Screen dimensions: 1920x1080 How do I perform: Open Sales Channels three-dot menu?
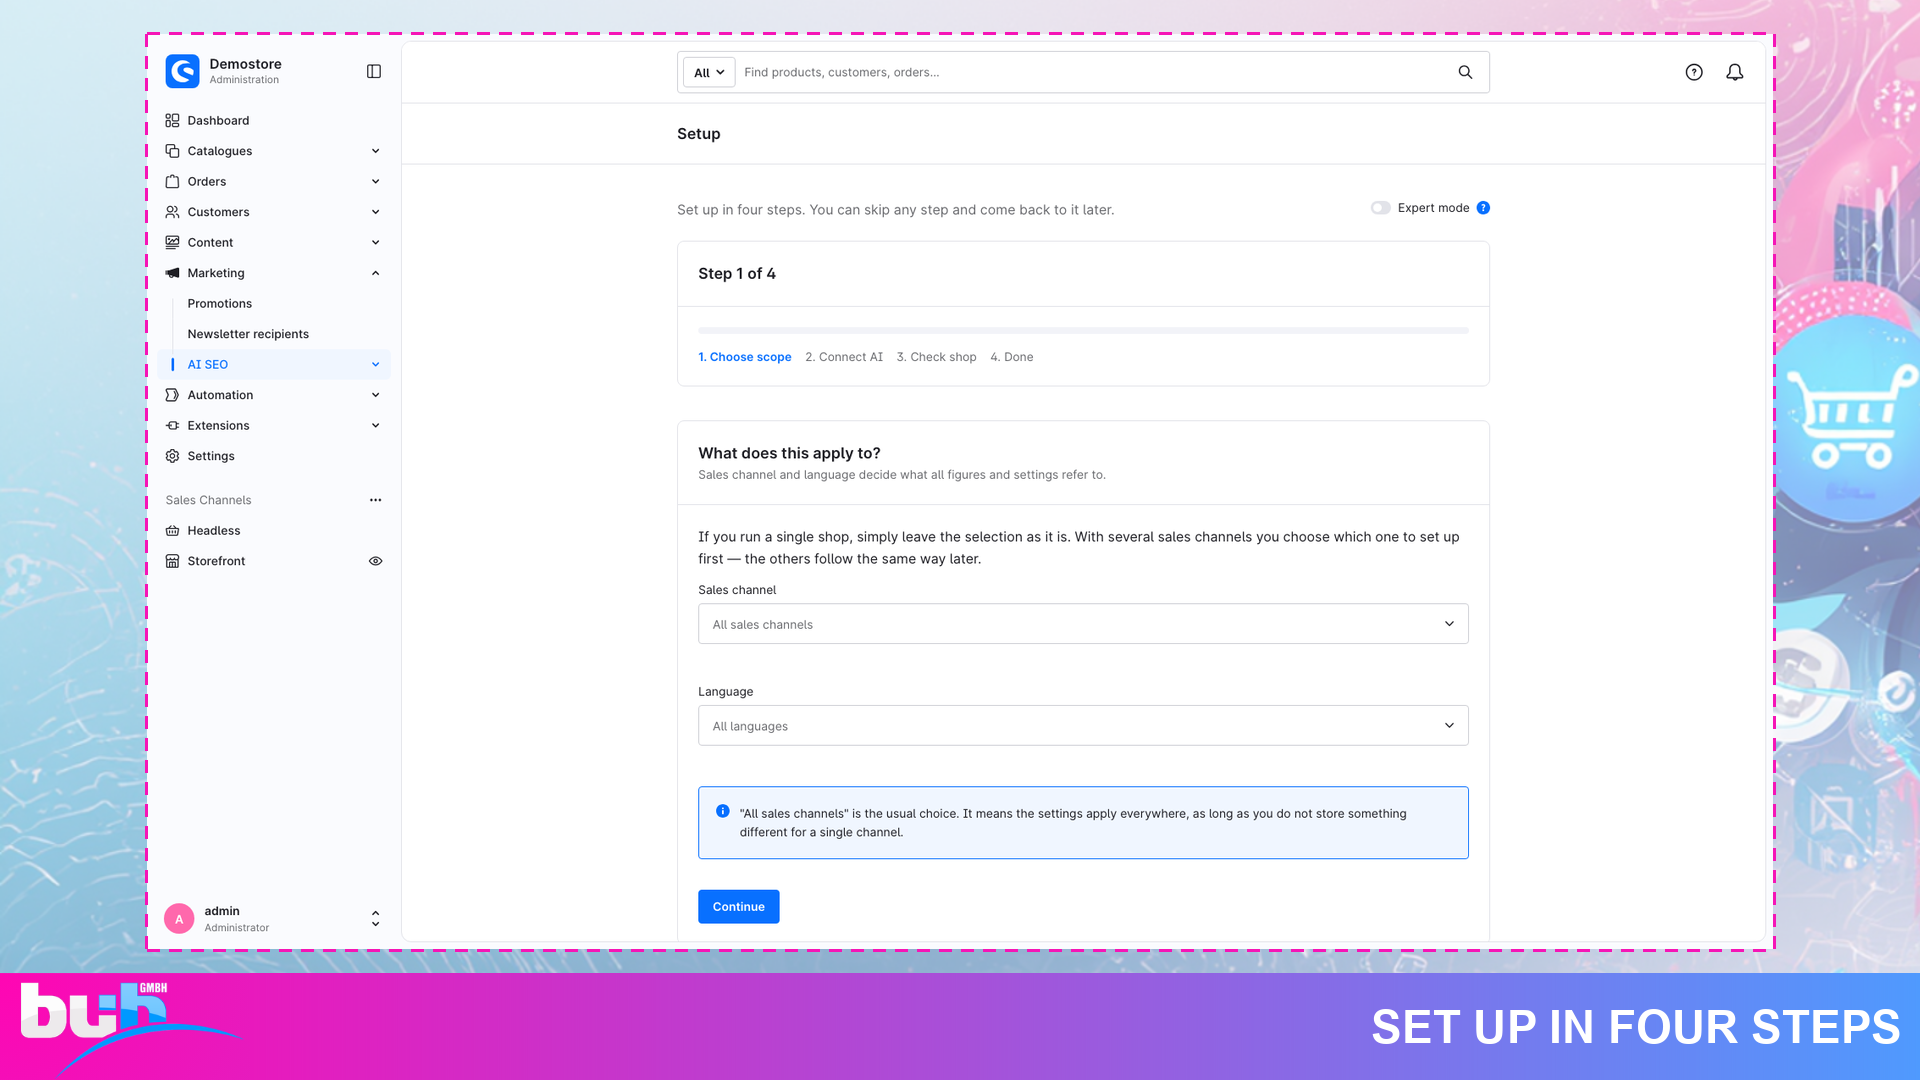point(375,500)
